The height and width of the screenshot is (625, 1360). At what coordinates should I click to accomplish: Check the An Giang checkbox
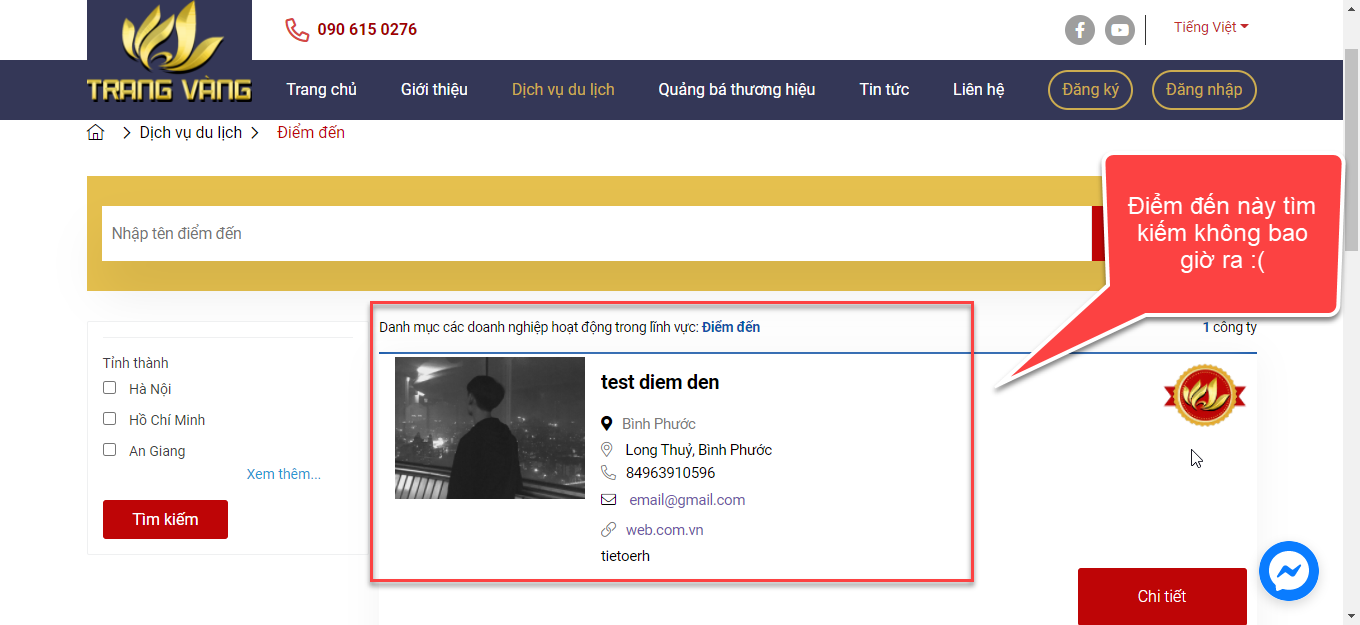click(110, 450)
